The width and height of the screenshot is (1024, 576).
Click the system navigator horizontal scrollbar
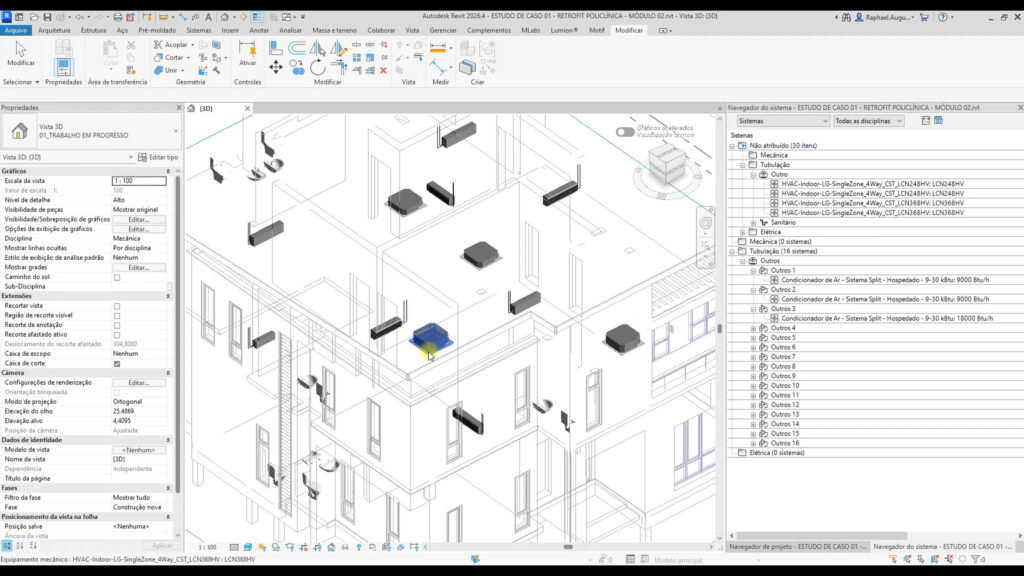(x=822, y=536)
